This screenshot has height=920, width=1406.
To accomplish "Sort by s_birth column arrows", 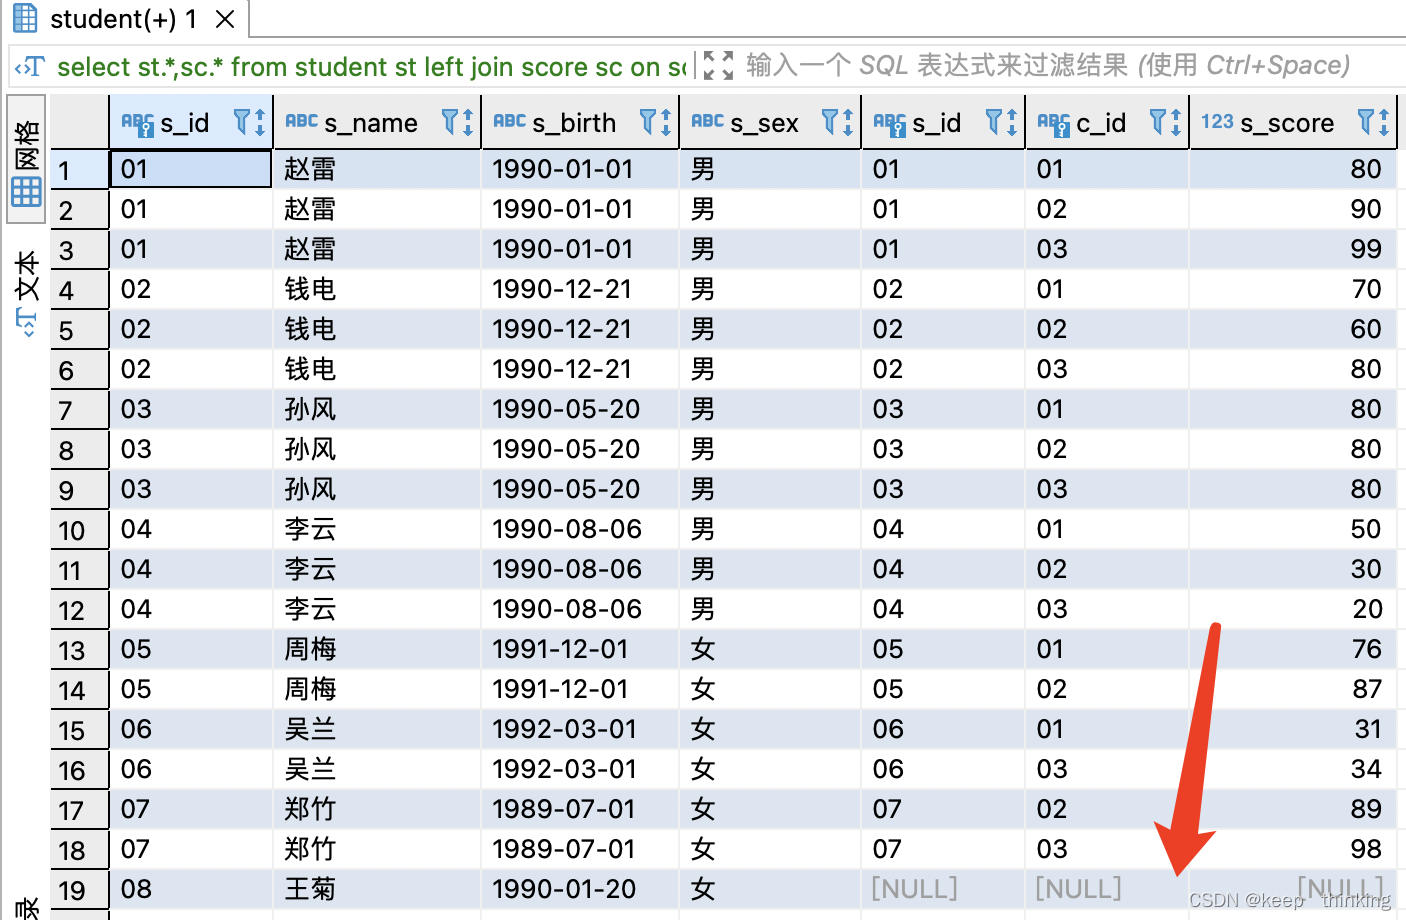I will [666, 122].
